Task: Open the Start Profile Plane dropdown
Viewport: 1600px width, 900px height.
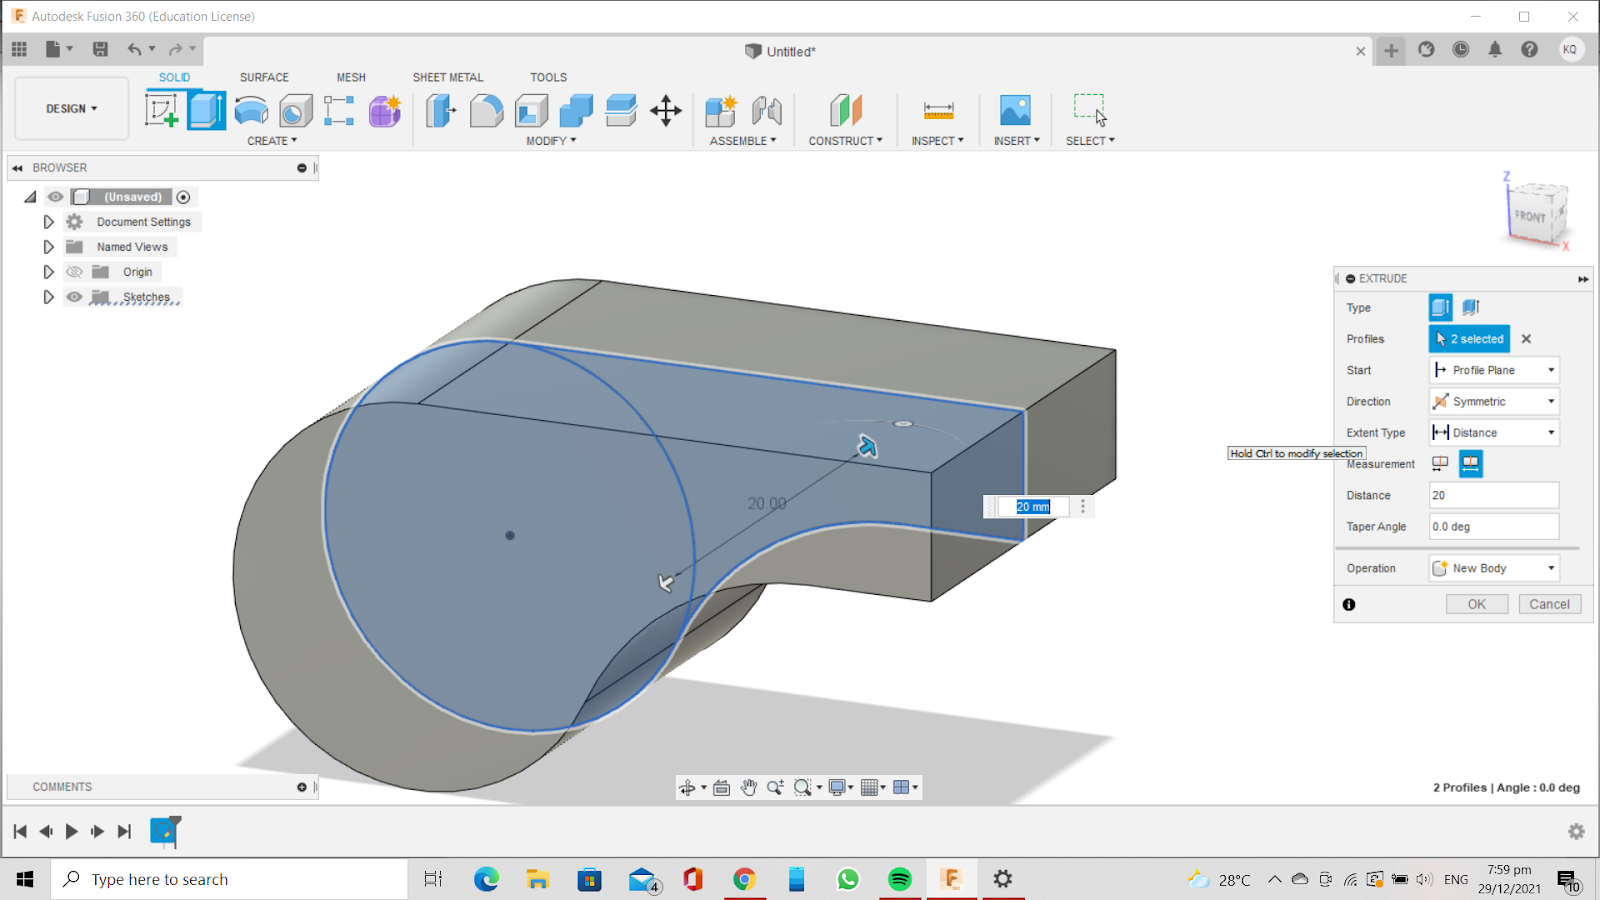Action: [x=1494, y=370]
